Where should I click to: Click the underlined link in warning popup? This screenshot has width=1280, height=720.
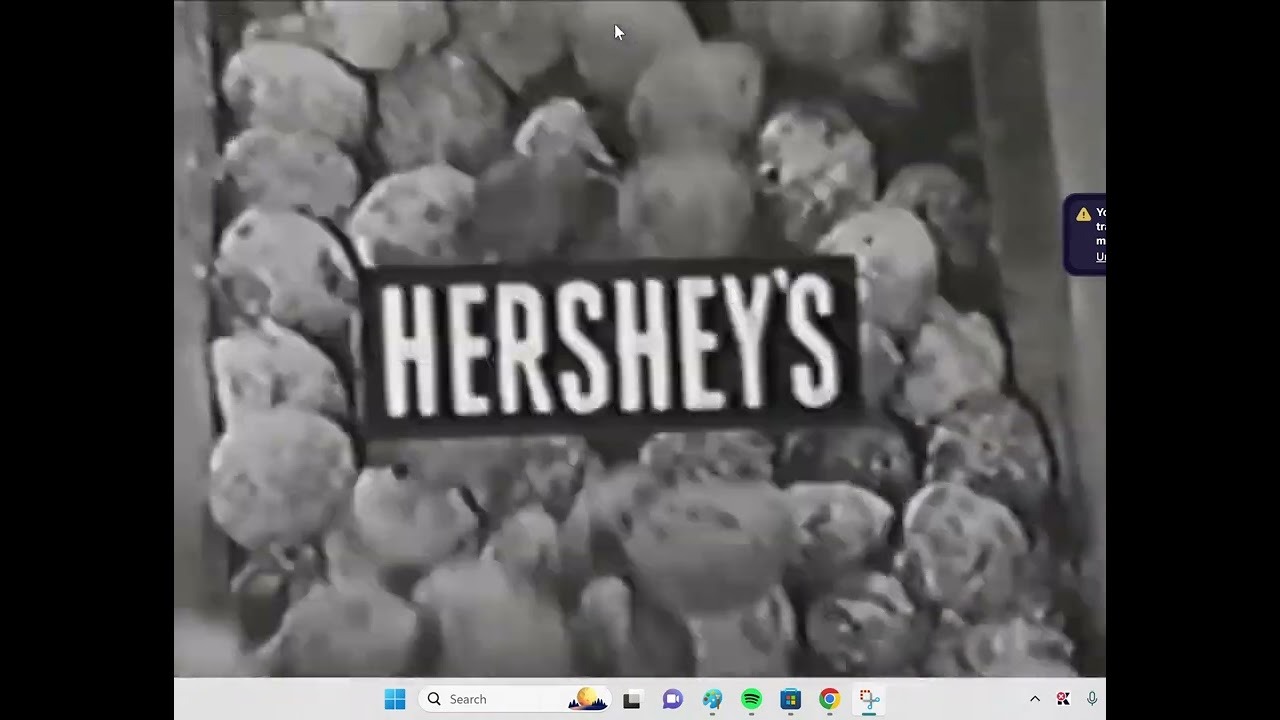1101,257
